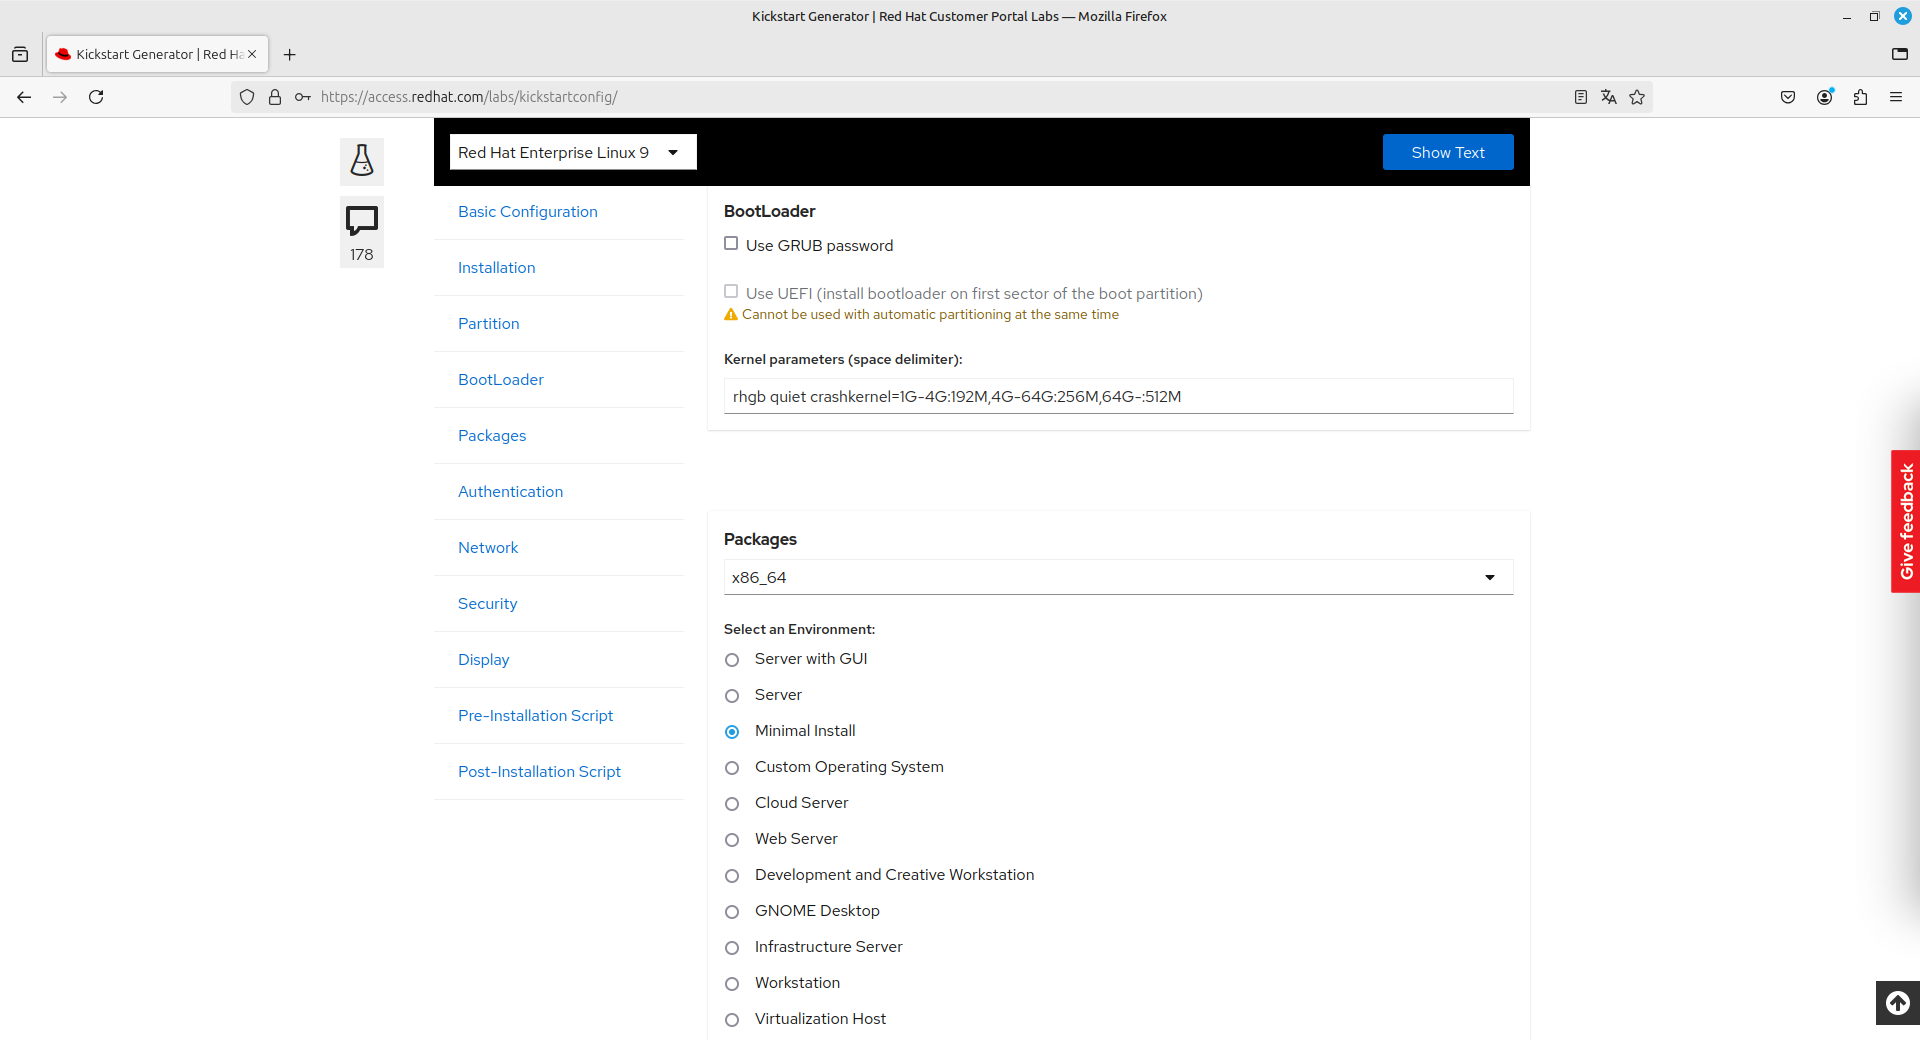
Task: Jump to the Partition section
Action: (x=489, y=324)
